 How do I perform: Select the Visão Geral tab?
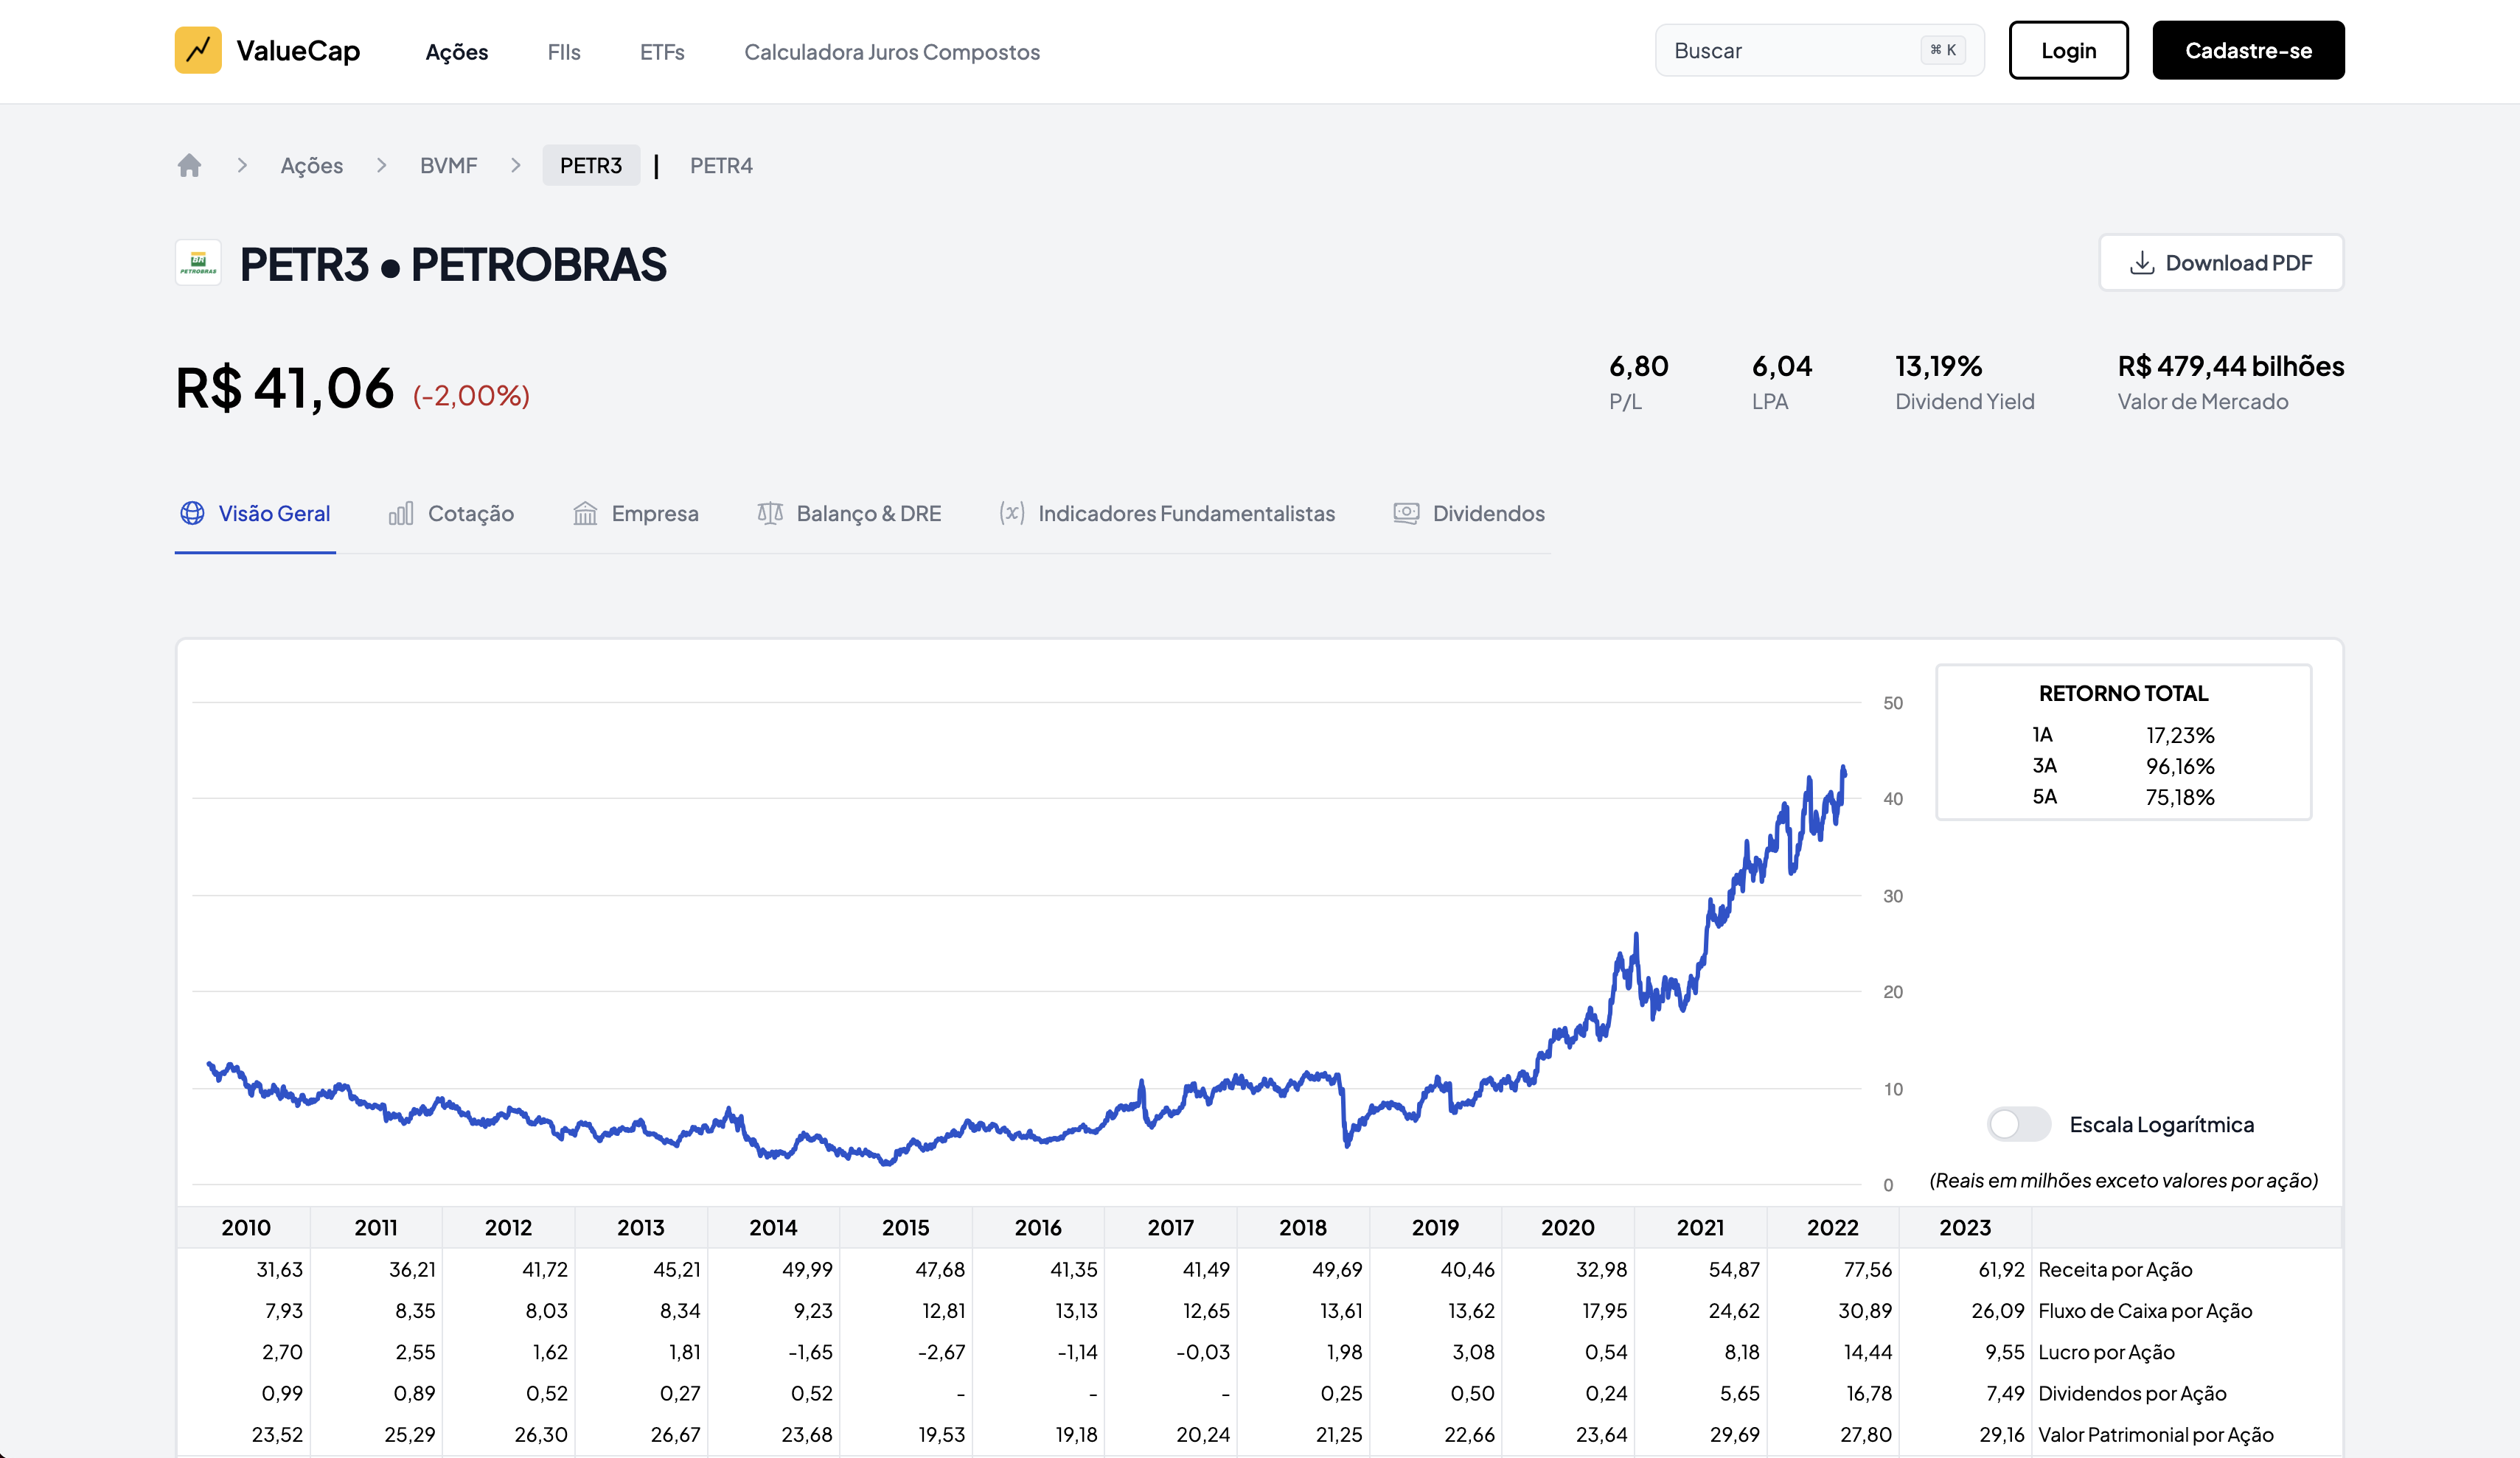coord(255,513)
